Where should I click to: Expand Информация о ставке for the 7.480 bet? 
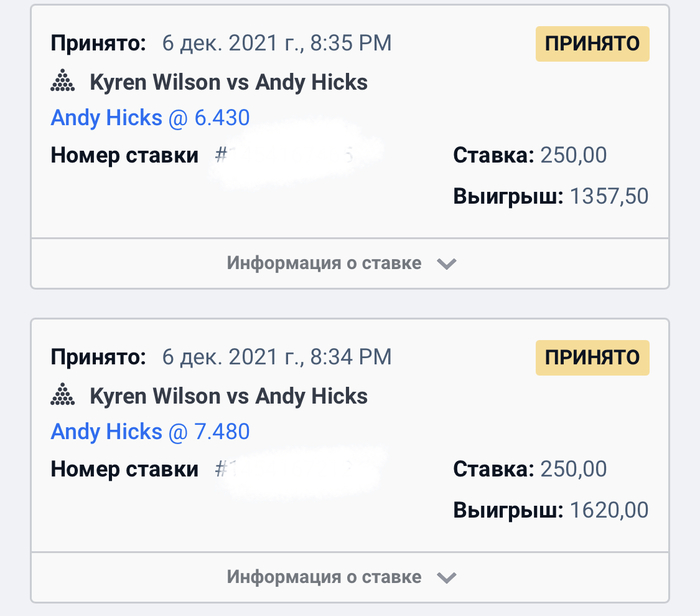pos(324,578)
